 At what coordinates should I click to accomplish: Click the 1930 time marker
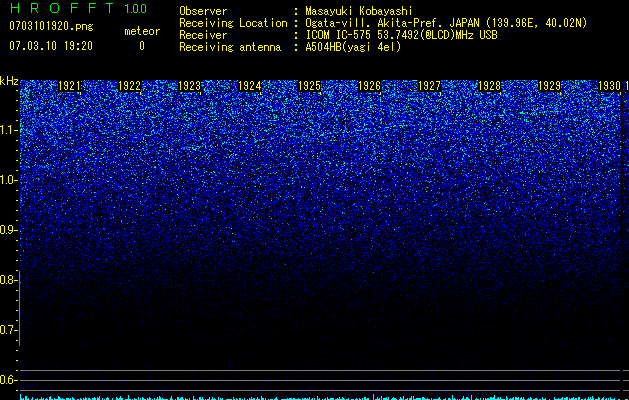click(x=610, y=86)
